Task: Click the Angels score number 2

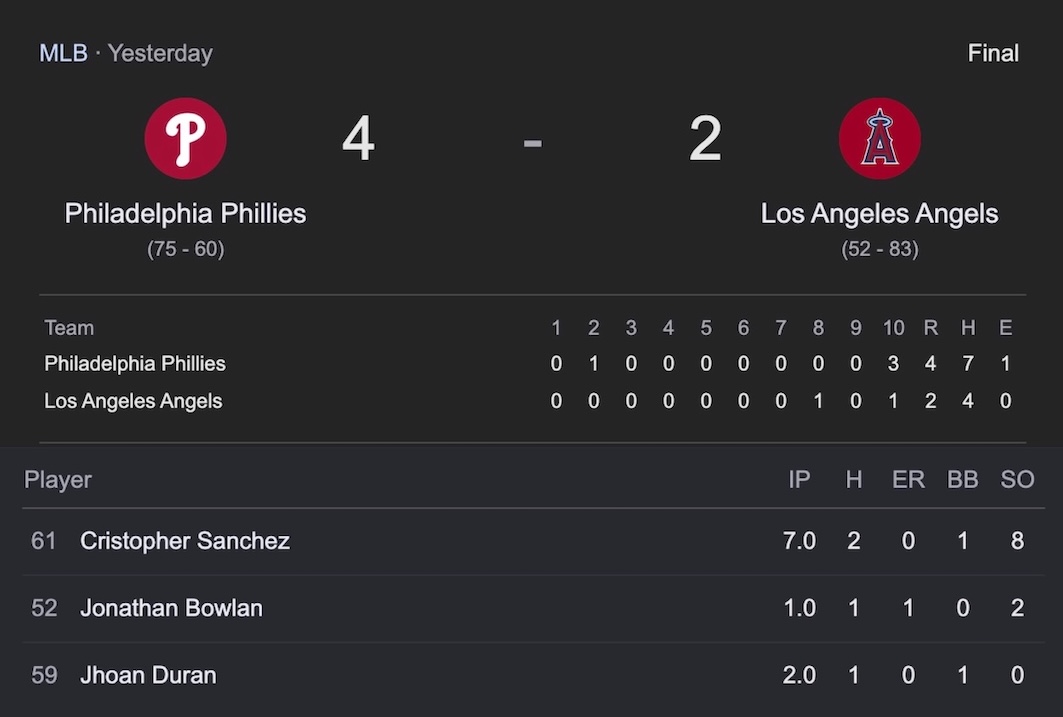Action: [x=705, y=138]
